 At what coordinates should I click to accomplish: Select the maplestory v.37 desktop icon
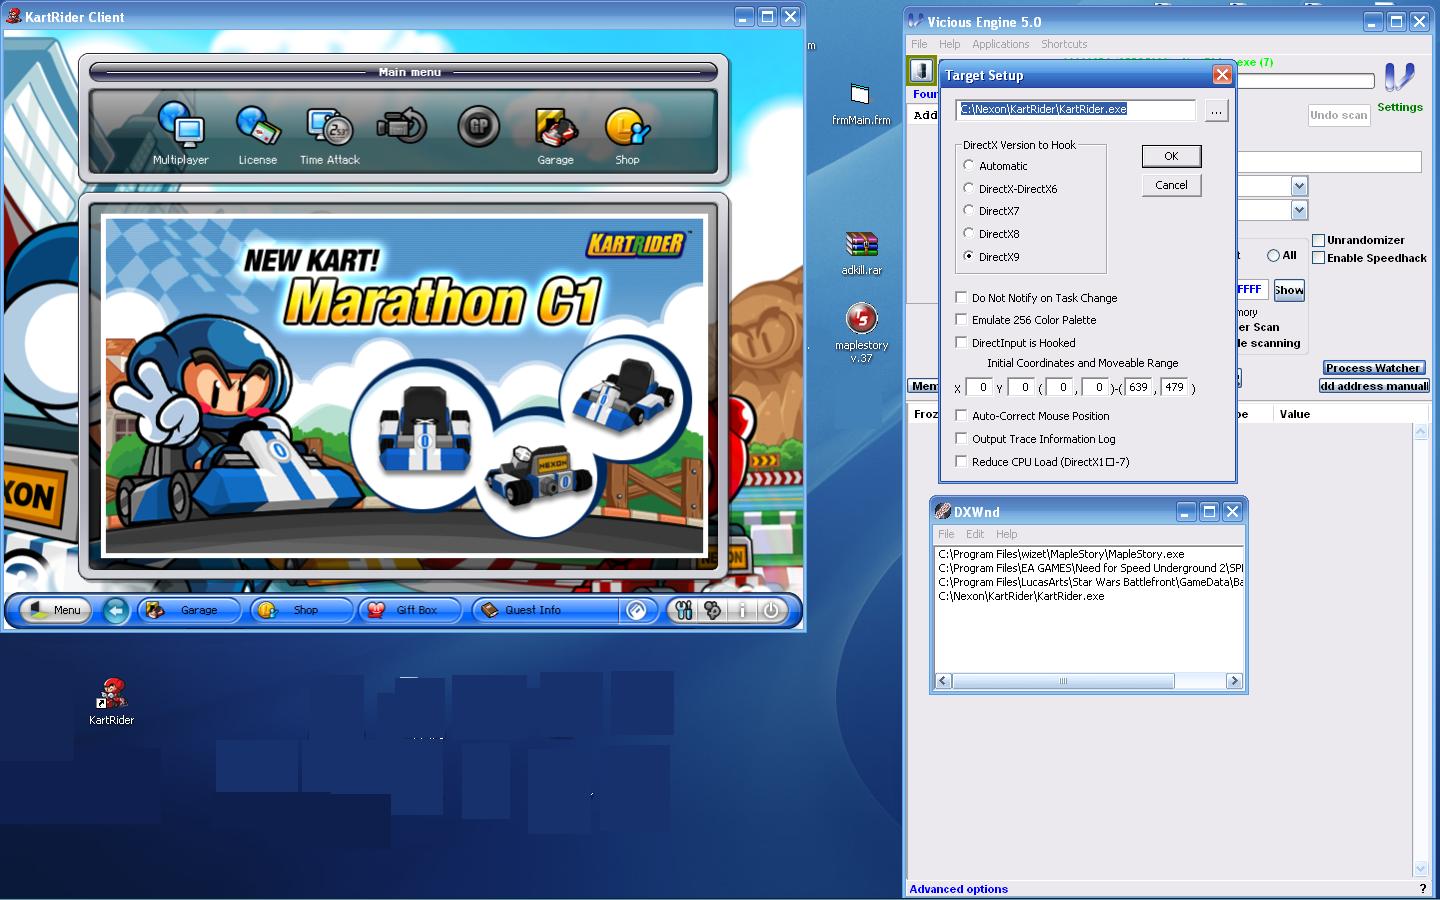tap(861, 334)
